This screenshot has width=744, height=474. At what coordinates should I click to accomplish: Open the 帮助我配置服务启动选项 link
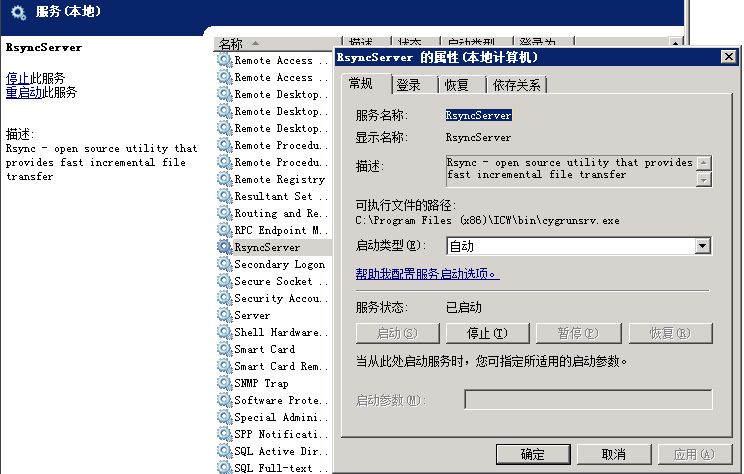[427, 274]
